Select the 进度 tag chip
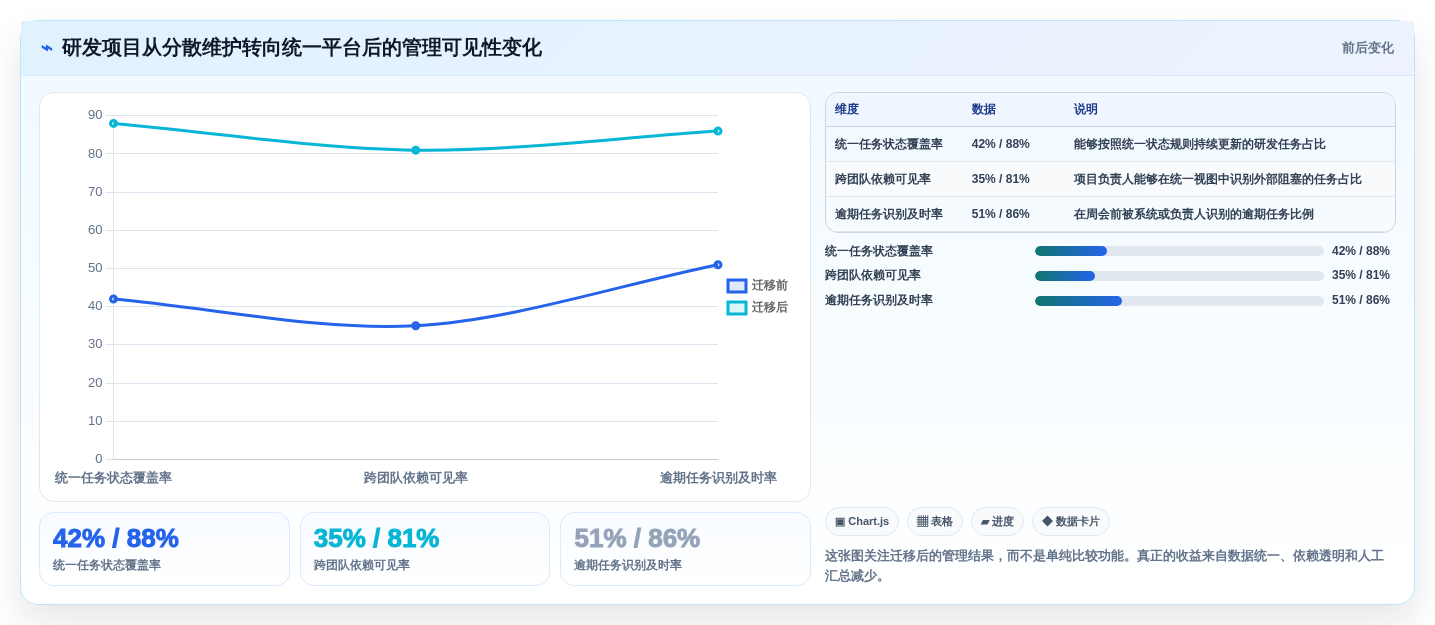Screen dimensions: 1435x625 point(997,521)
